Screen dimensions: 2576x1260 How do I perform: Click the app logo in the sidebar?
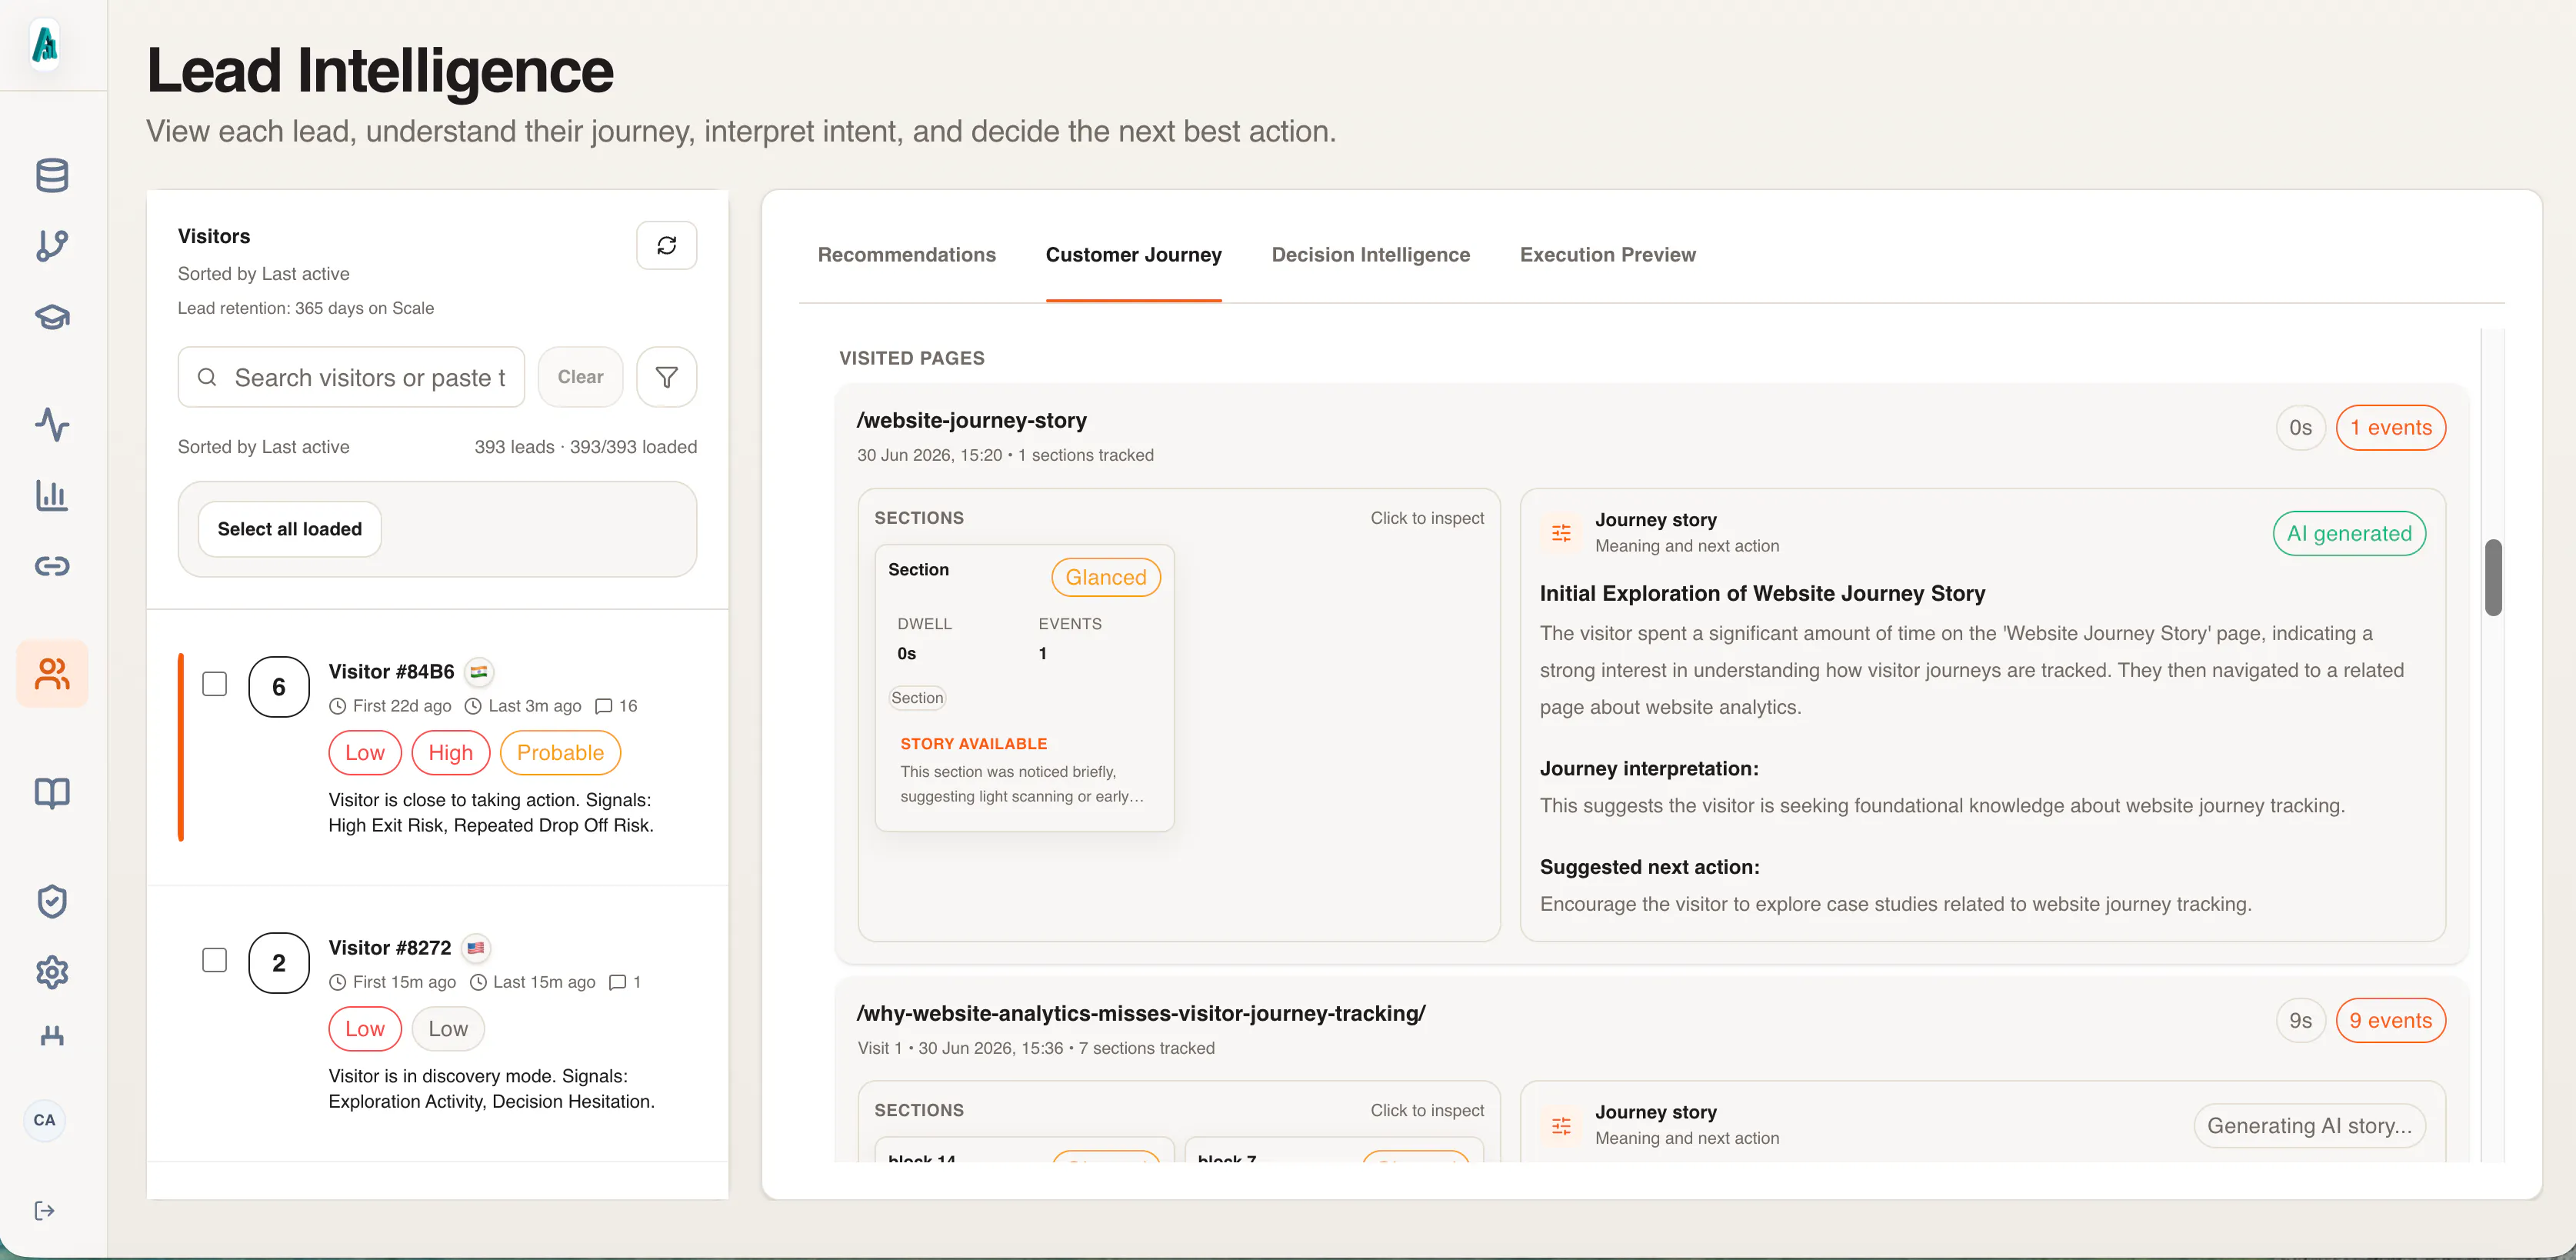(46, 45)
